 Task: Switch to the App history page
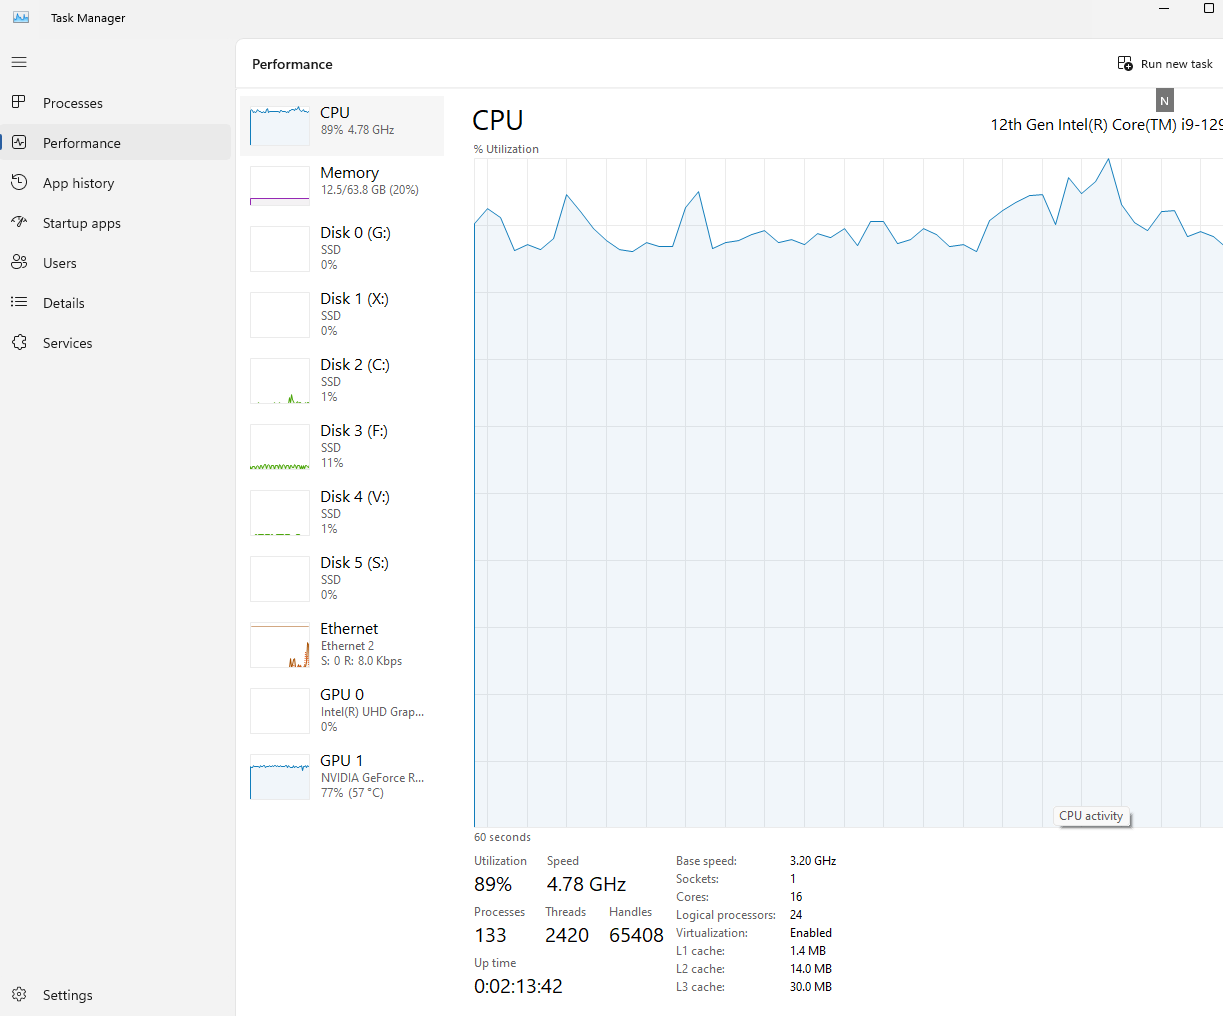coord(79,183)
